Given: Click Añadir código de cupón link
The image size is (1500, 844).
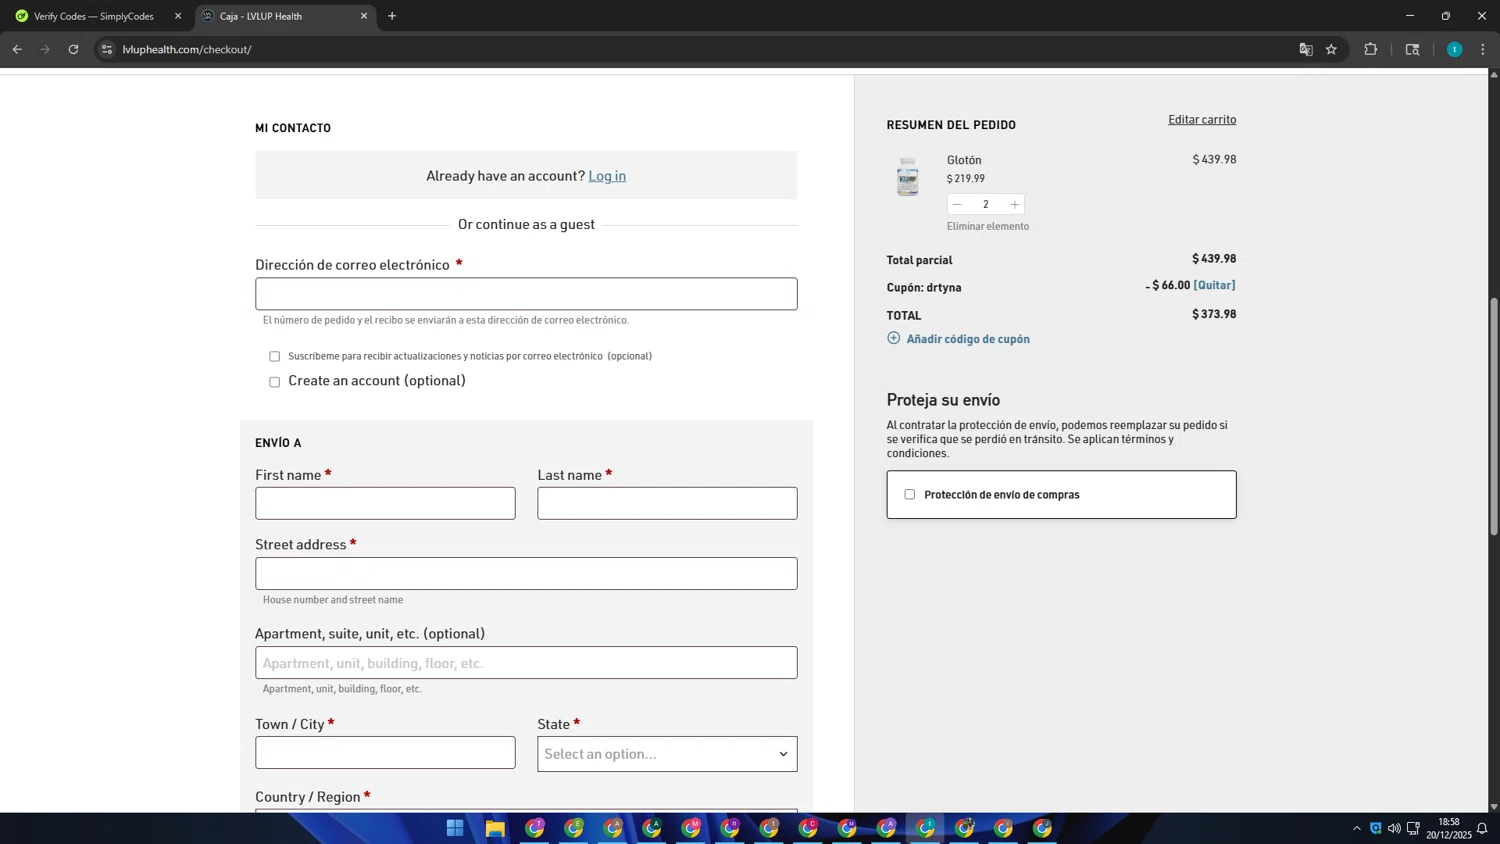Looking at the screenshot, I should tap(968, 339).
